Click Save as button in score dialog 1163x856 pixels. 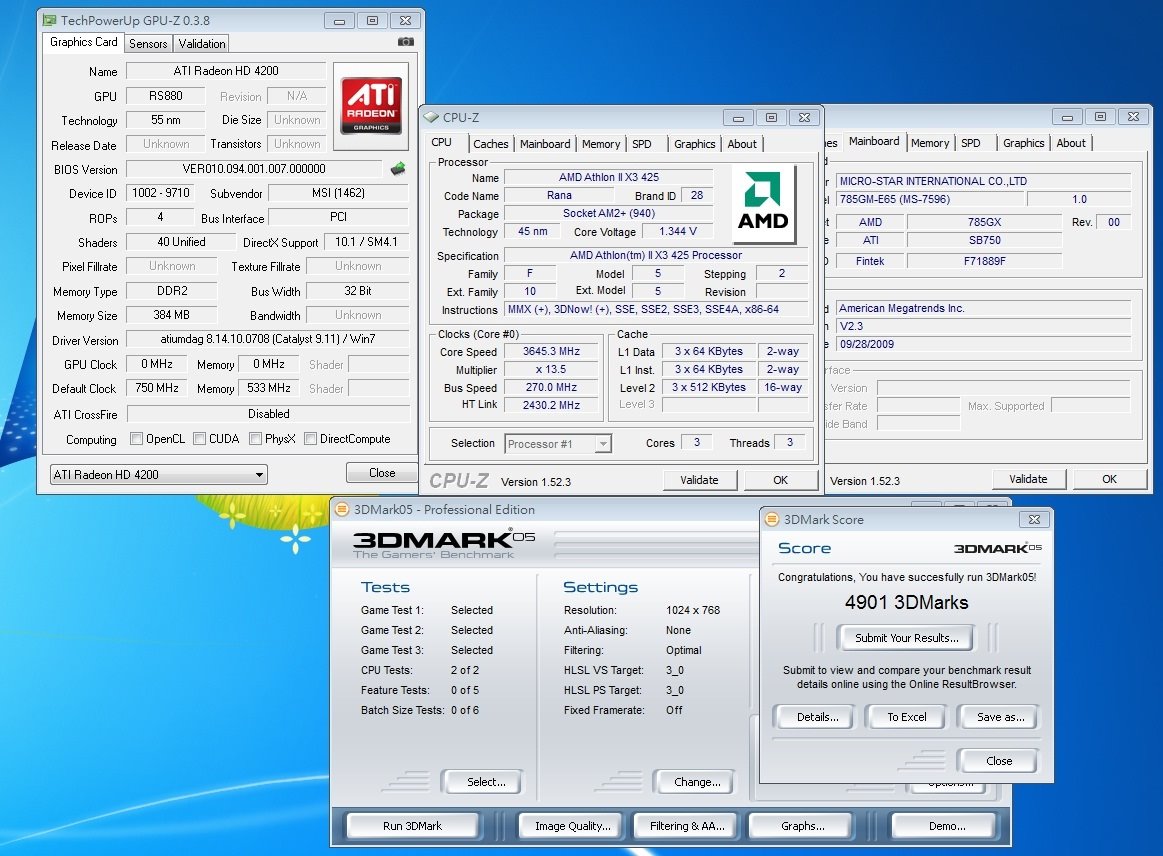click(x=1001, y=717)
